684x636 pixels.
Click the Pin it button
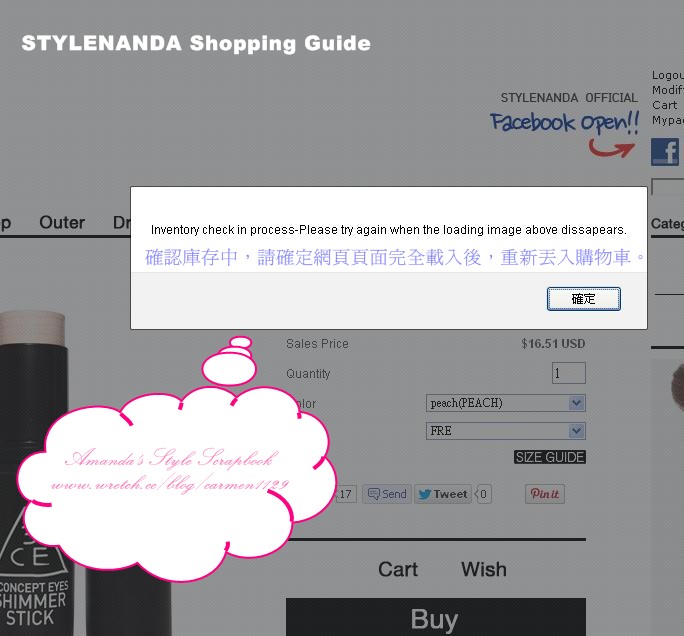tap(544, 494)
